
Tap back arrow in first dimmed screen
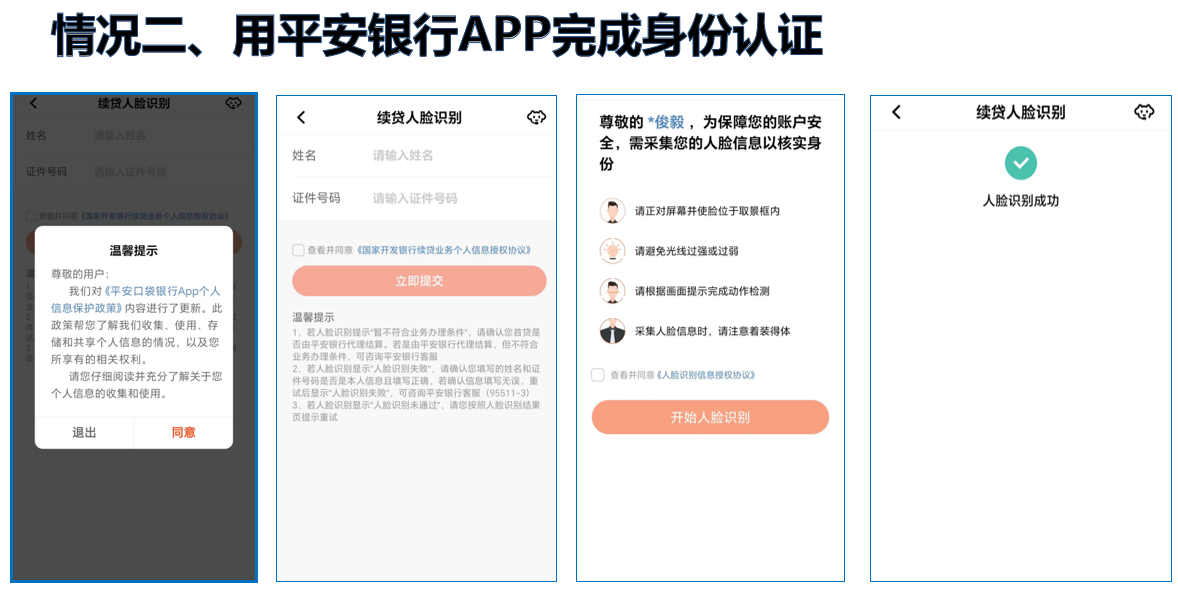[x=33, y=104]
